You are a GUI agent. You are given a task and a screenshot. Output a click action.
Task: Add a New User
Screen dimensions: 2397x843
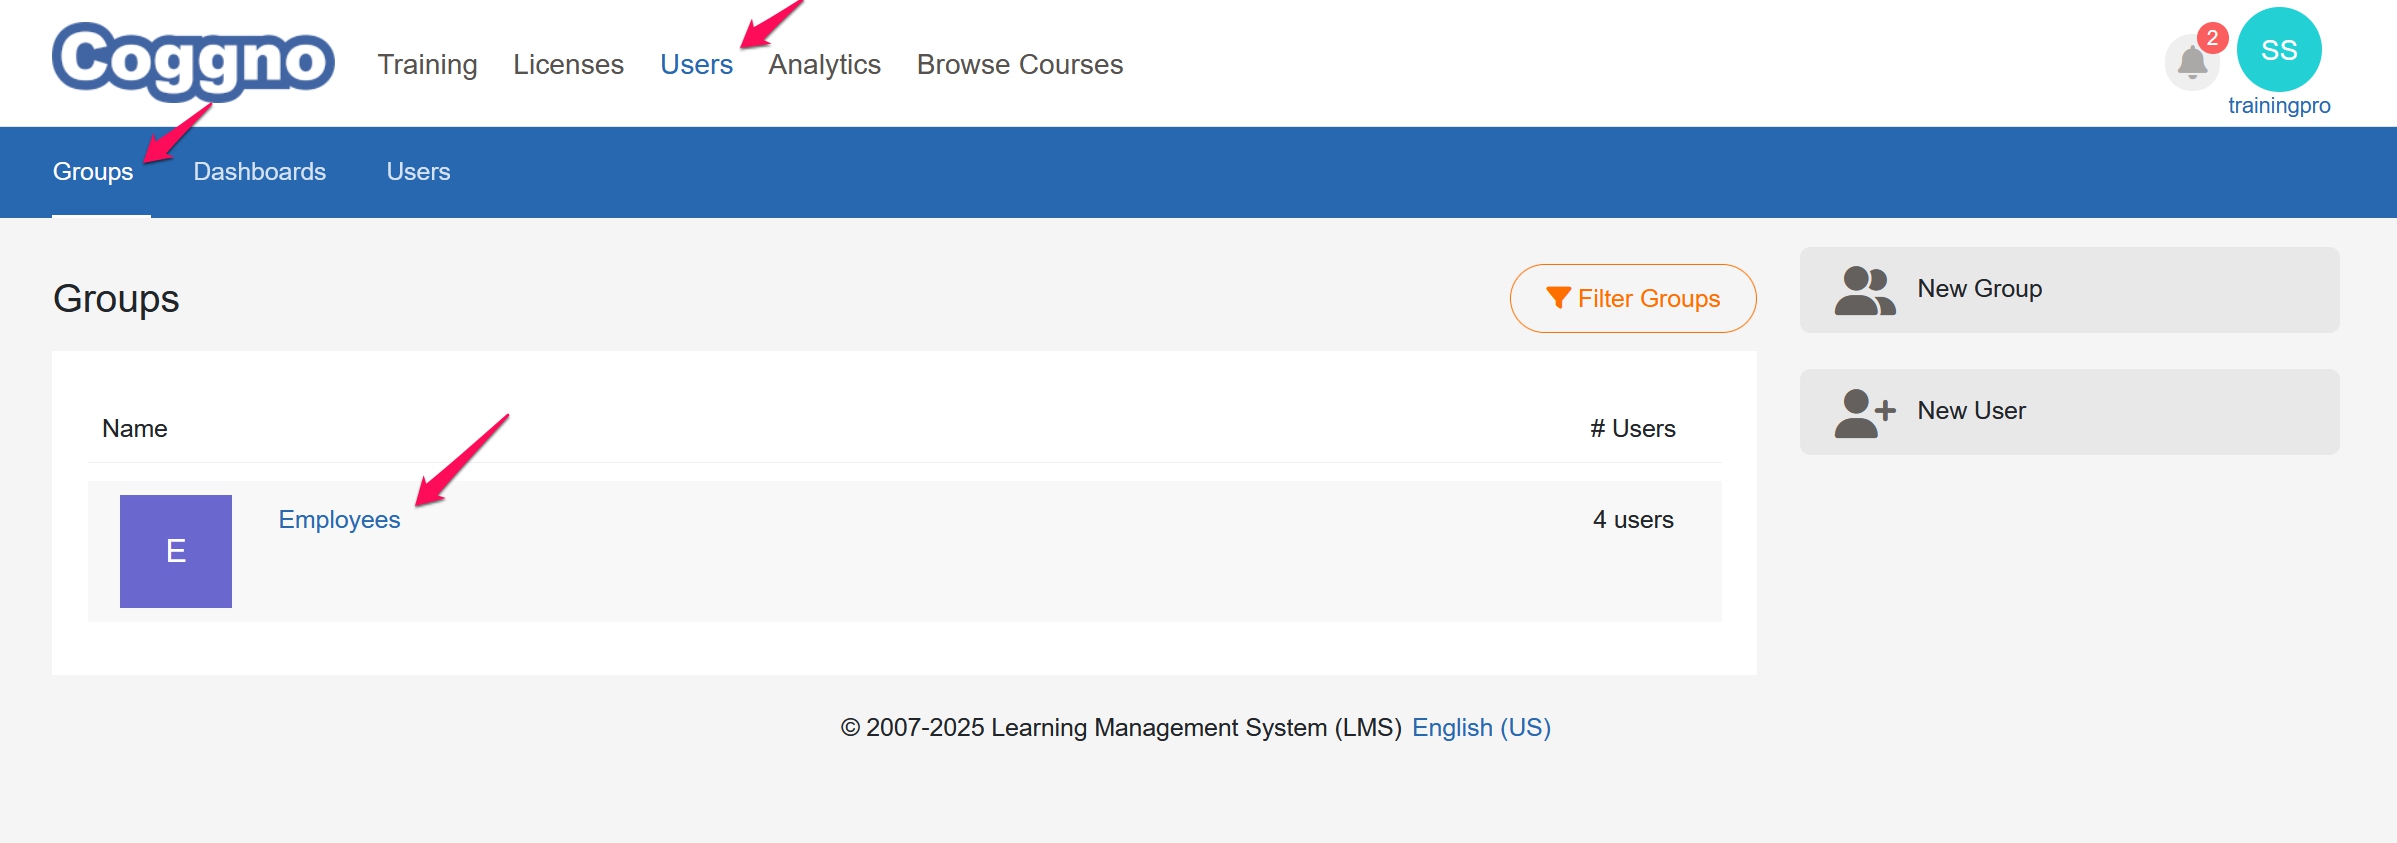click(2069, 412)
